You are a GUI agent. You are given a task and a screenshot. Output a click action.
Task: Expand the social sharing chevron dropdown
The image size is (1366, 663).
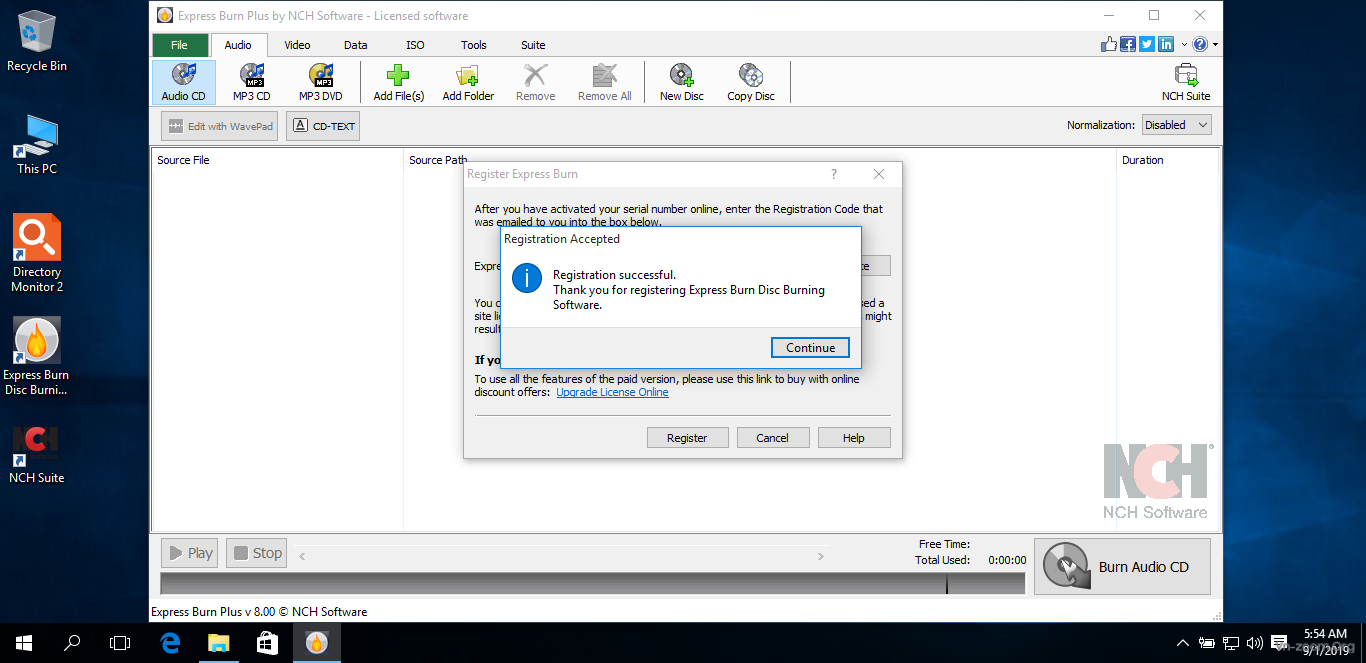(1184, 44)
